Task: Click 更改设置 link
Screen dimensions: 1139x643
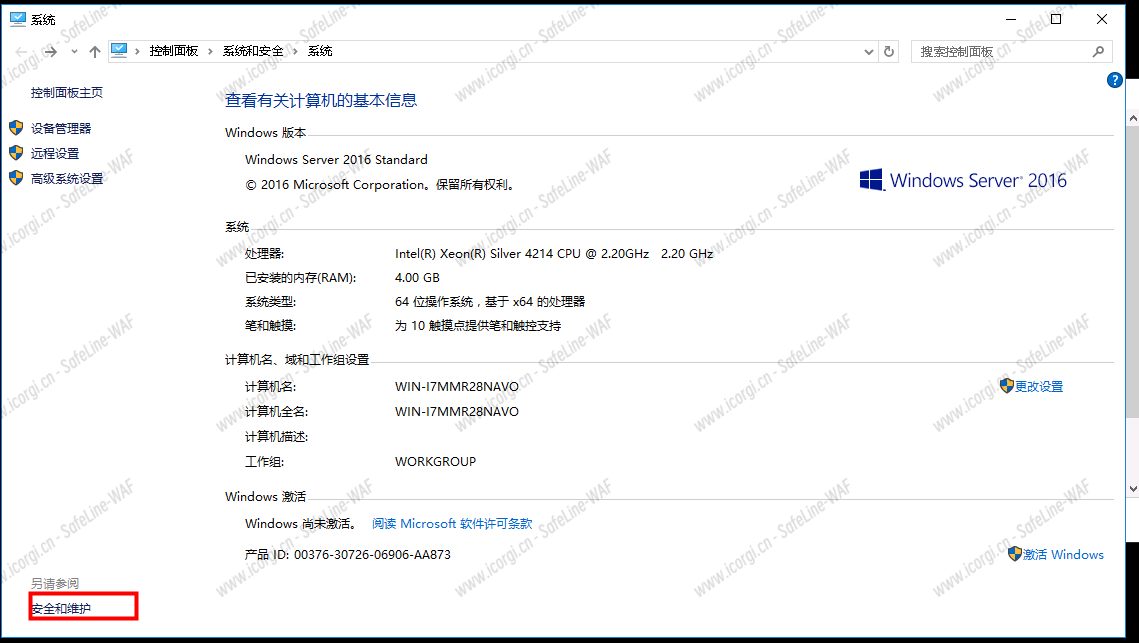Action: point(1039,387)
